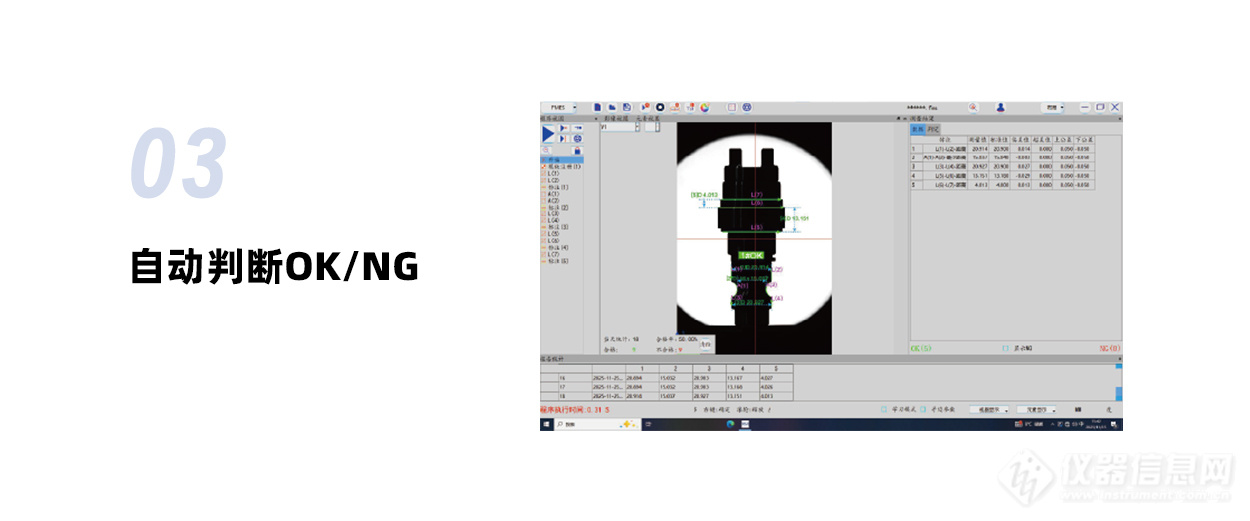Toggle the checkbox between OK(5) and NG(0)
The width and height of the screenshot is (1250, 521).
tap(1005, 348)
